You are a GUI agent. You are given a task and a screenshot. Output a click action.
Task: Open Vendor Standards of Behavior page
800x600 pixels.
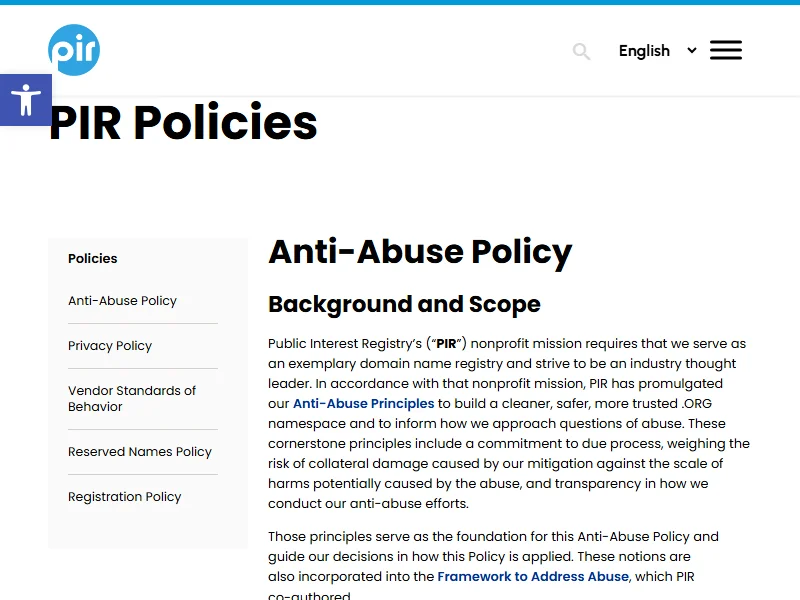coord(132,398)
